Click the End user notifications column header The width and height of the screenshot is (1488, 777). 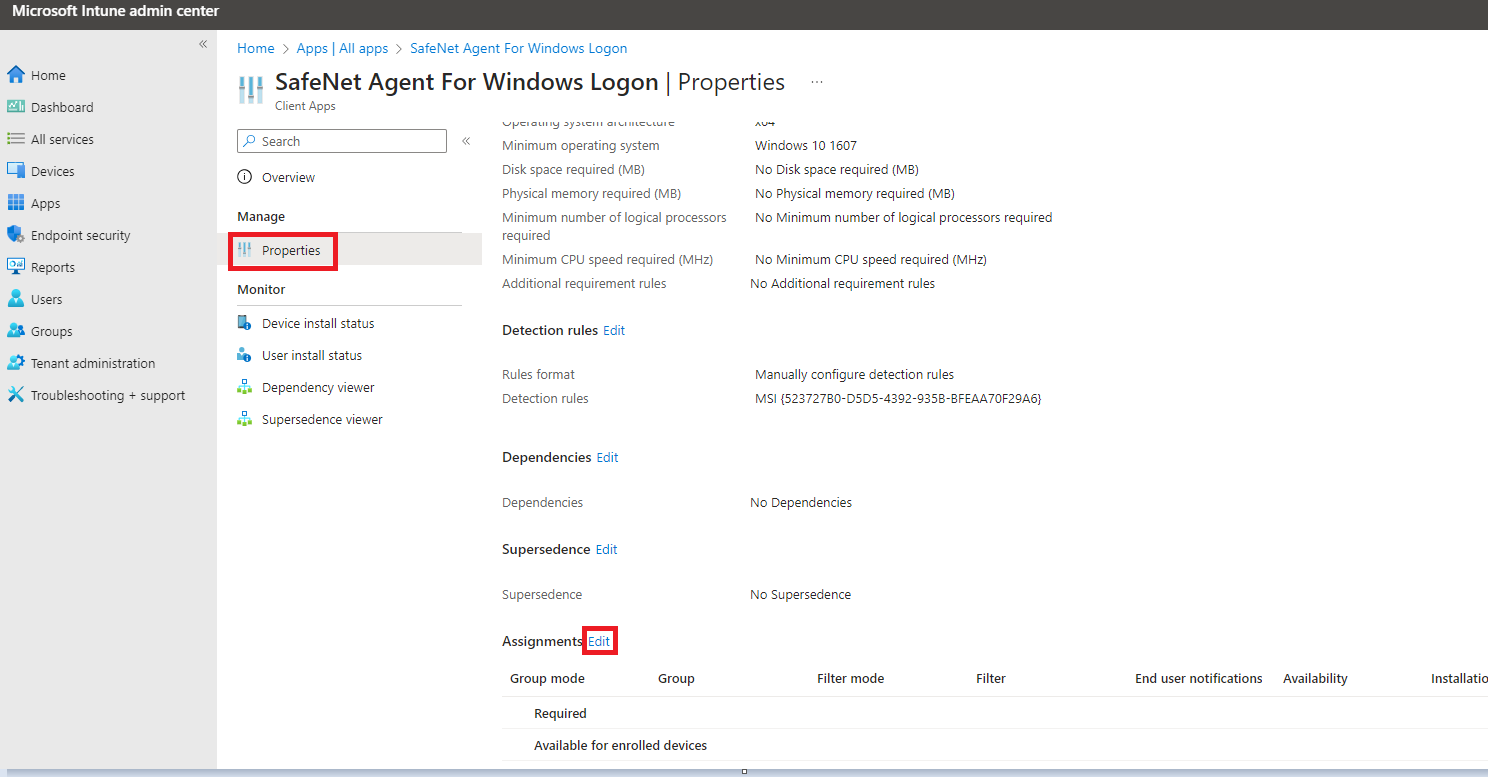(x=1199, y=678)
